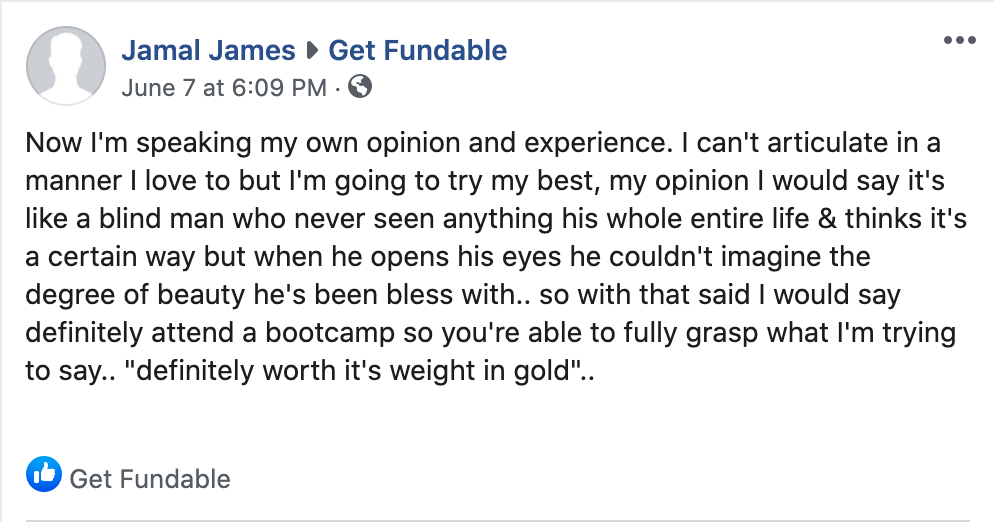Click the blue thumbs-up like reaction icon
This screenshot has height=522, width=994.
pos(44,474)
